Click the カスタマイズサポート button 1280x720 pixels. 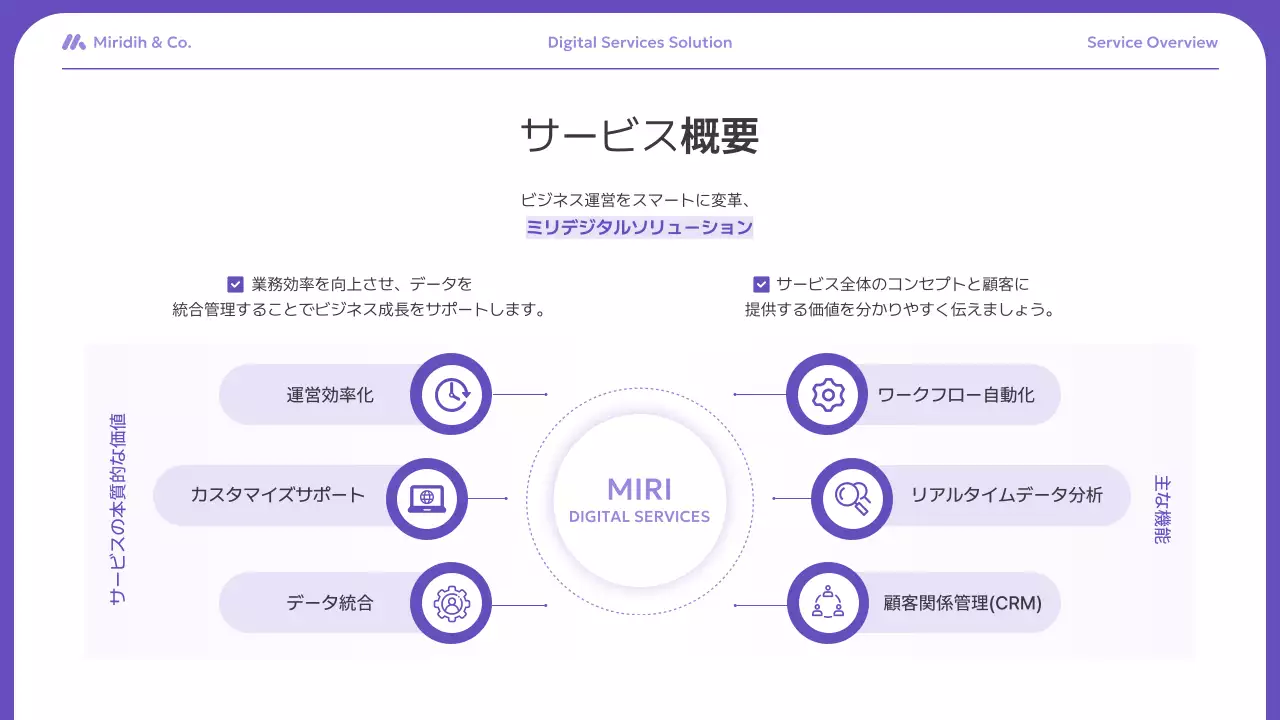click(x=275, y=495)
